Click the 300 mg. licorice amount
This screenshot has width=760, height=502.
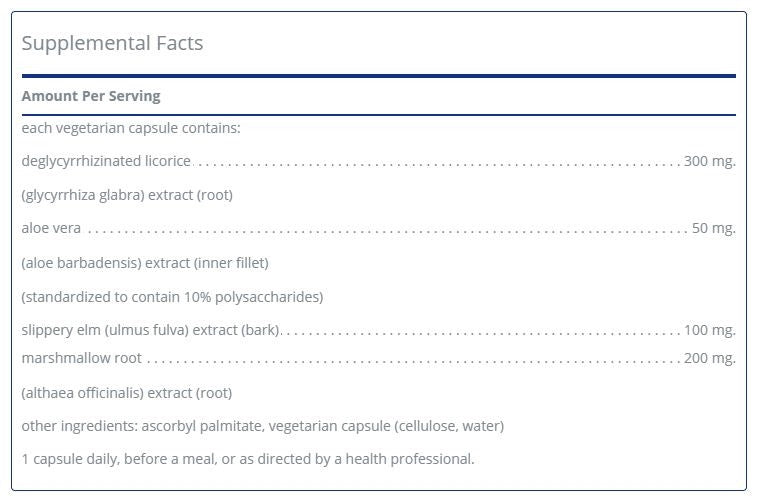[709, 161]
